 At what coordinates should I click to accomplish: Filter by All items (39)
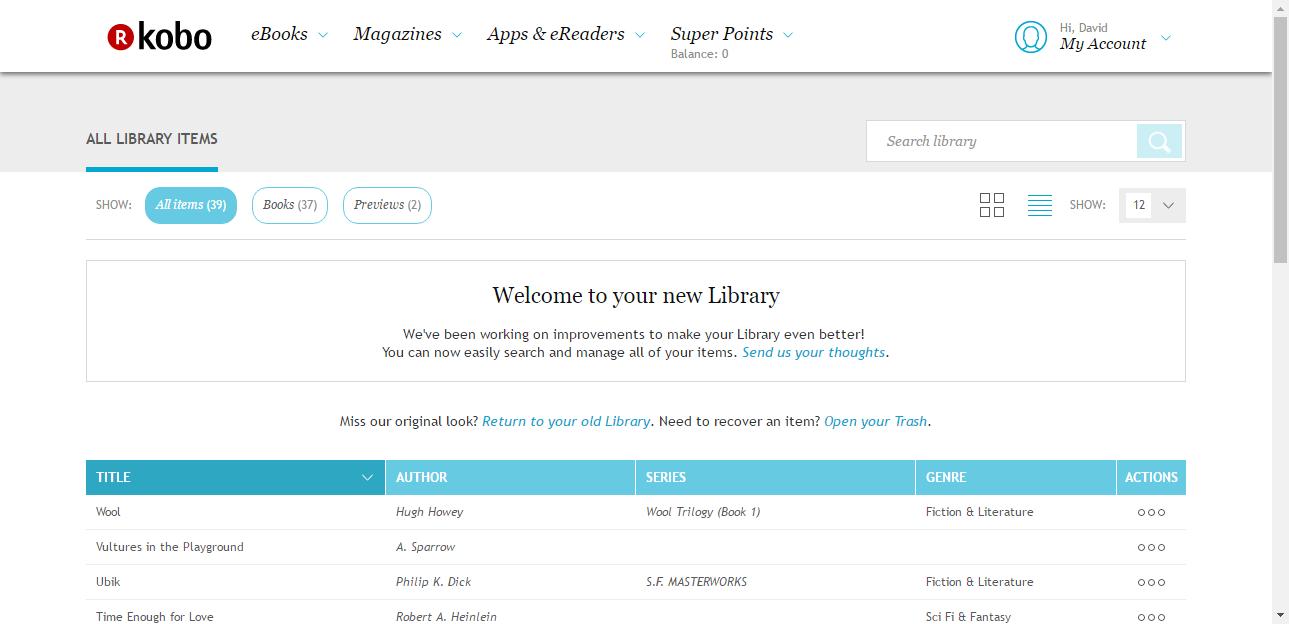click(191, 205)
